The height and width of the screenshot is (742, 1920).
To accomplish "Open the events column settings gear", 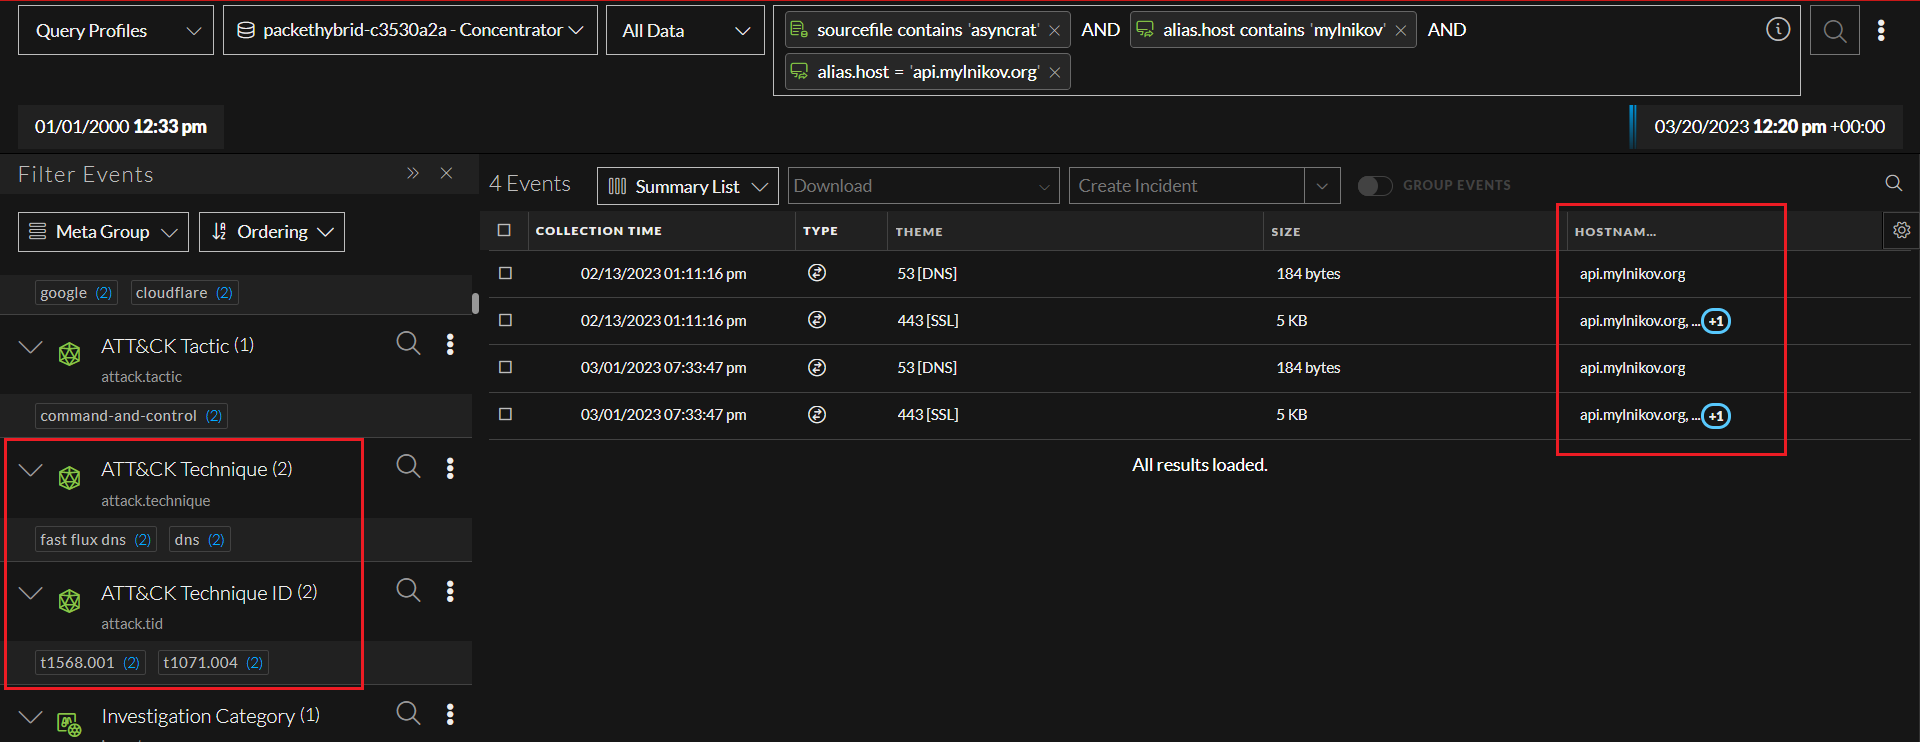I will point(1901,230).
